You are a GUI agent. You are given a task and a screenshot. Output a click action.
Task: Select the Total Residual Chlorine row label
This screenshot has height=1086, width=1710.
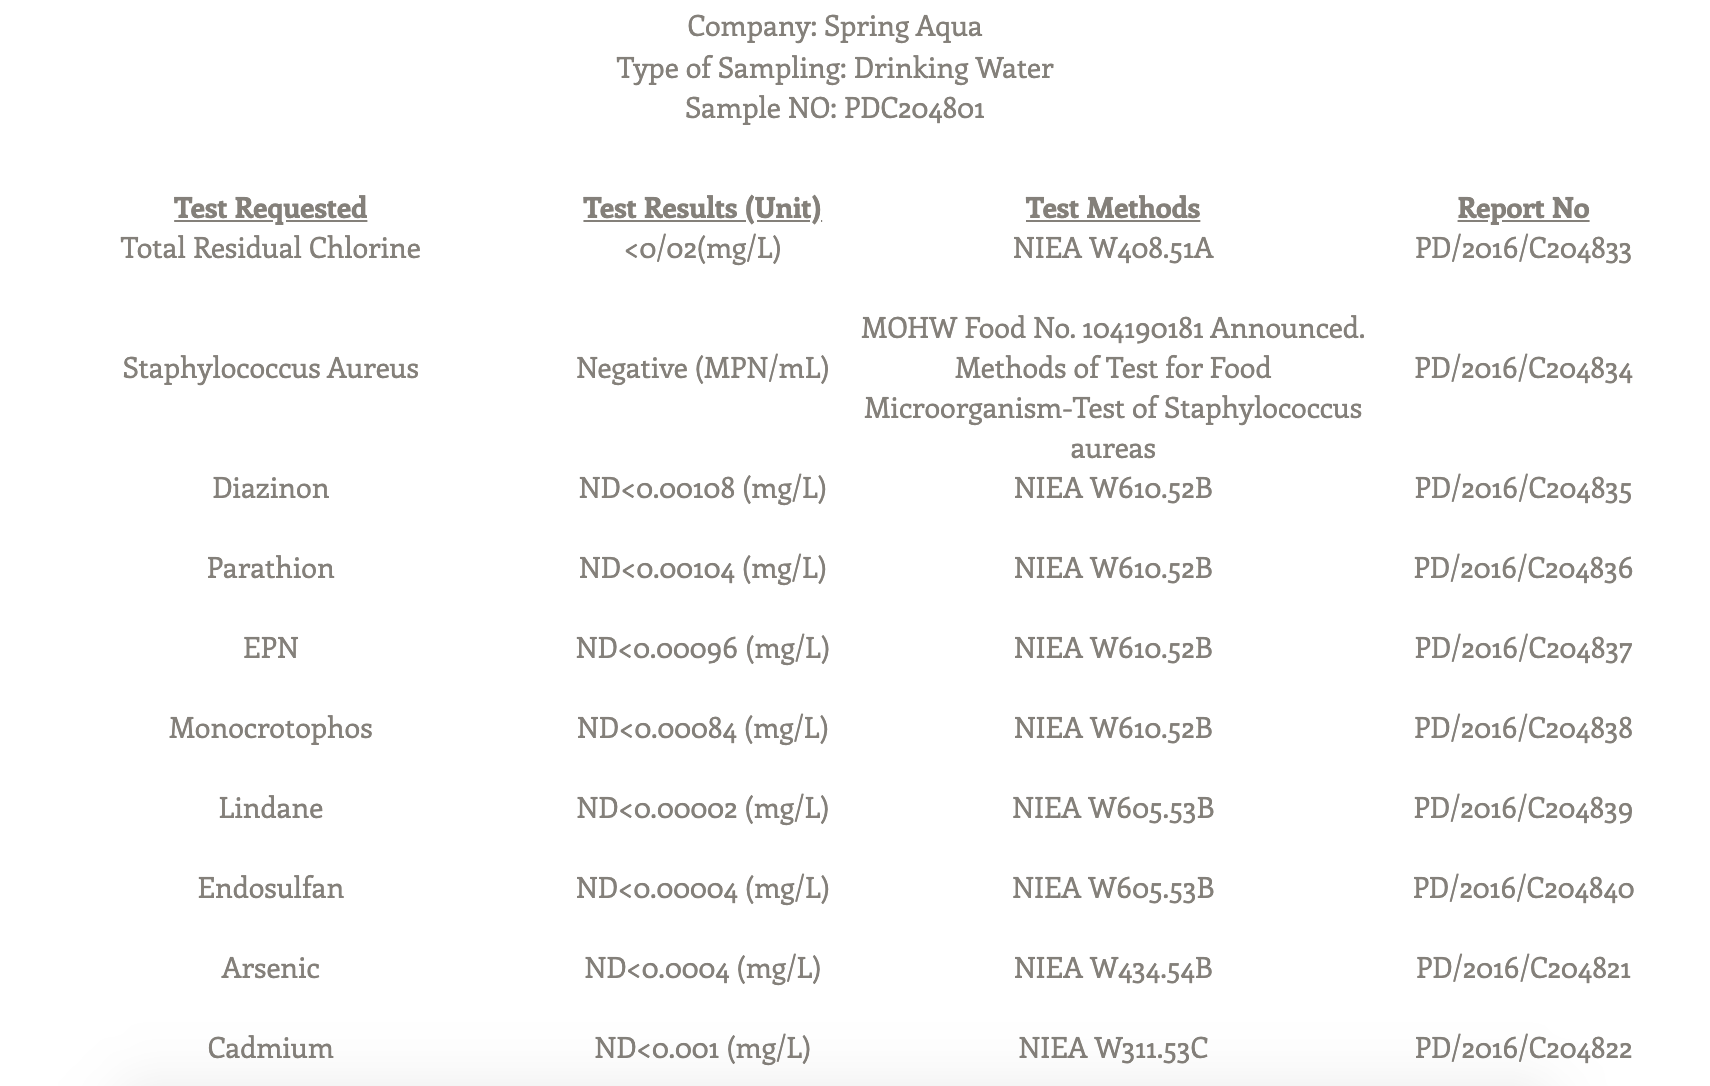(x=270, y=248)
